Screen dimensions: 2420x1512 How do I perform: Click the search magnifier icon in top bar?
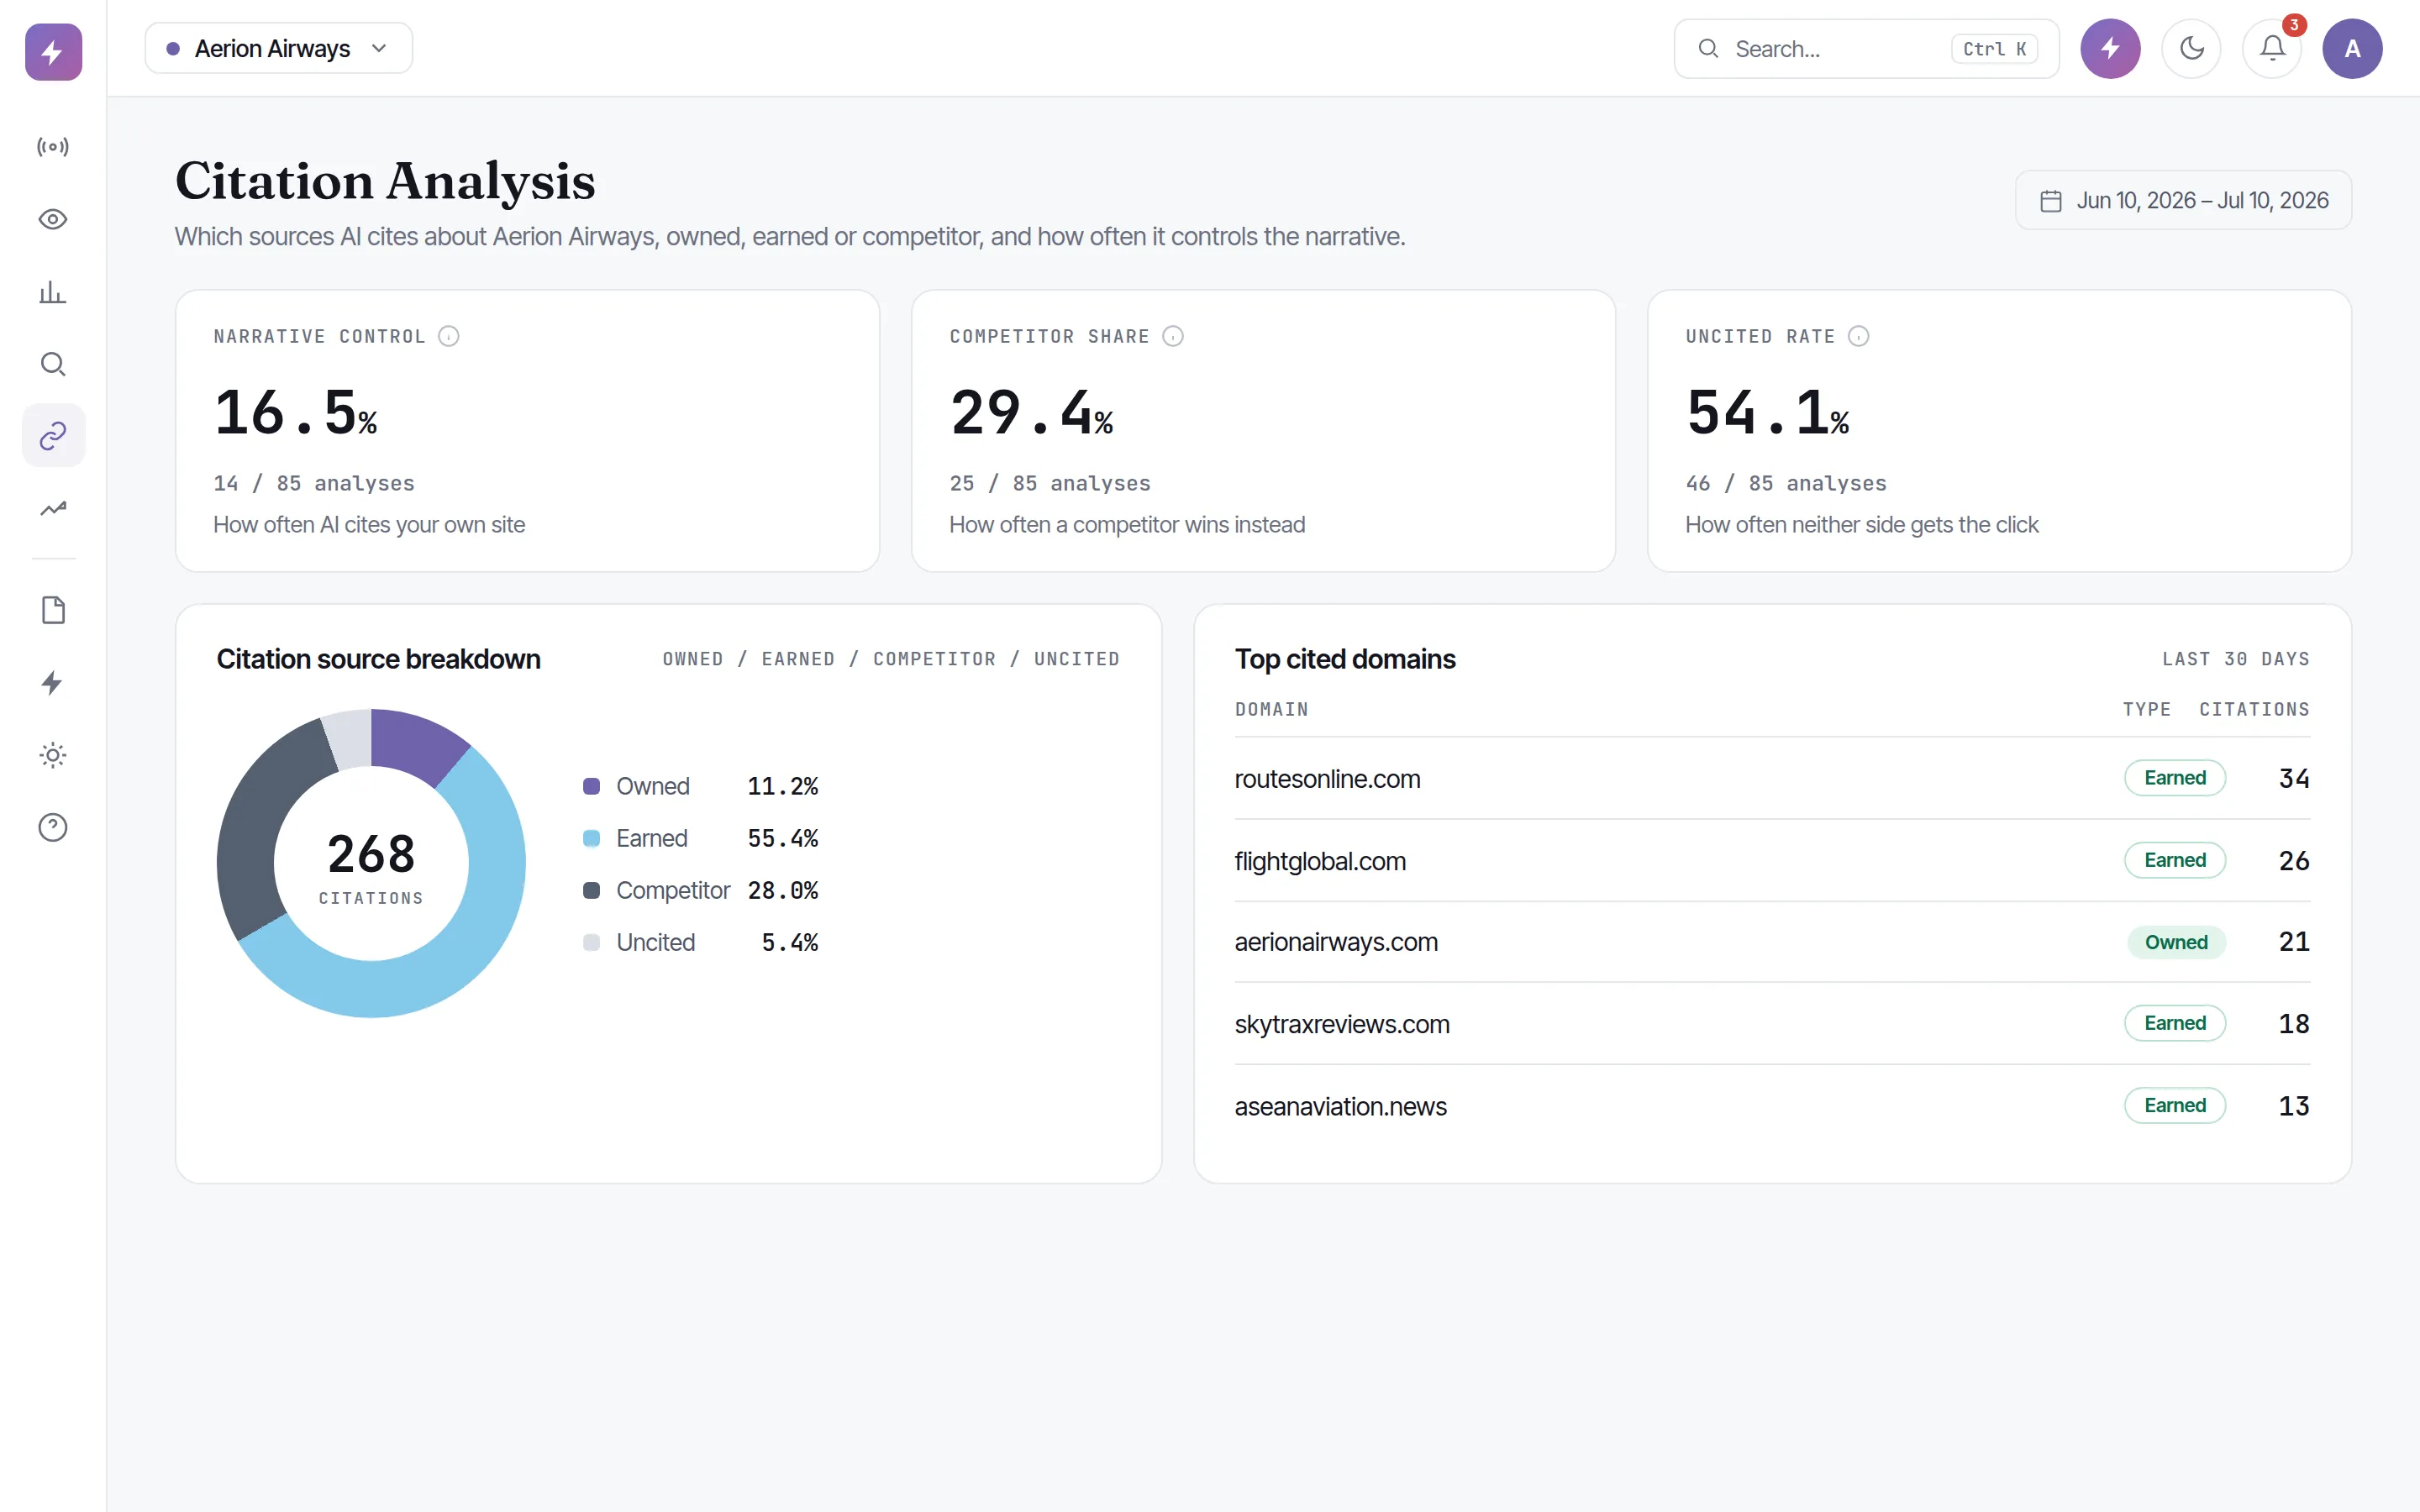[1709, 48]
